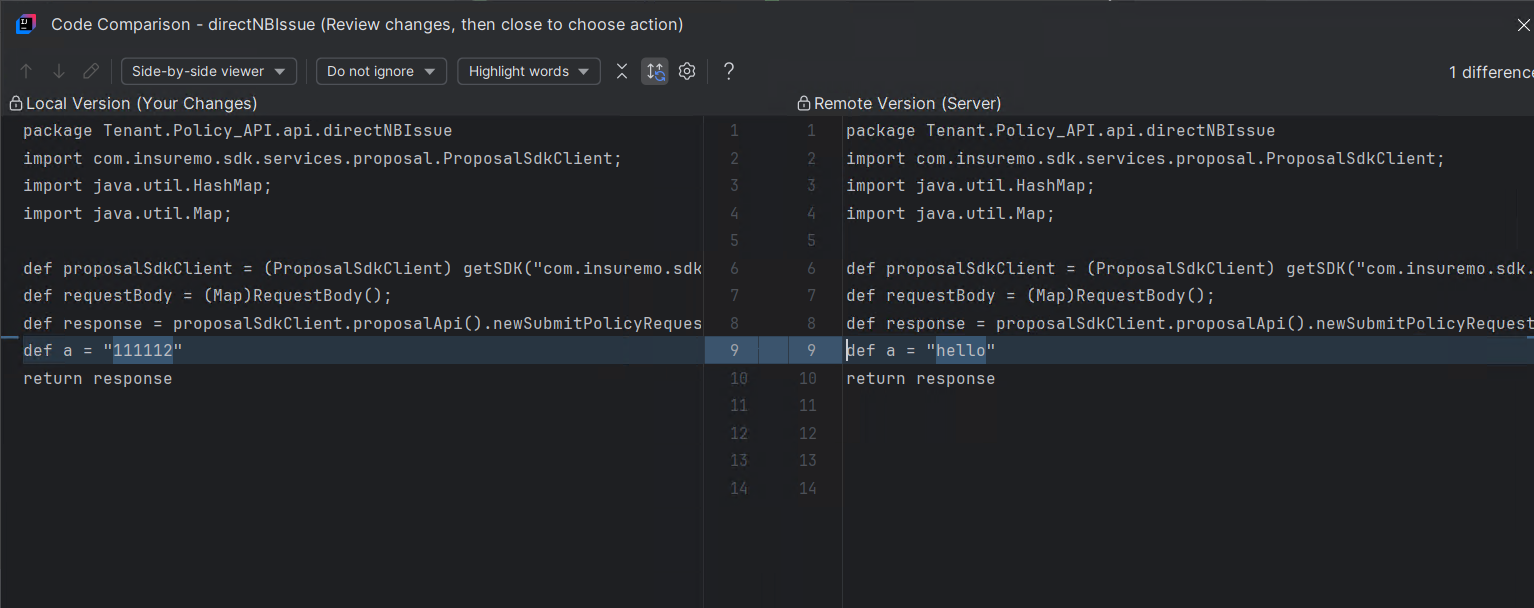This screenshot has height=608, width=1534.
Task: Toggle the lock on Local Version pane
Action: (15, 103)
